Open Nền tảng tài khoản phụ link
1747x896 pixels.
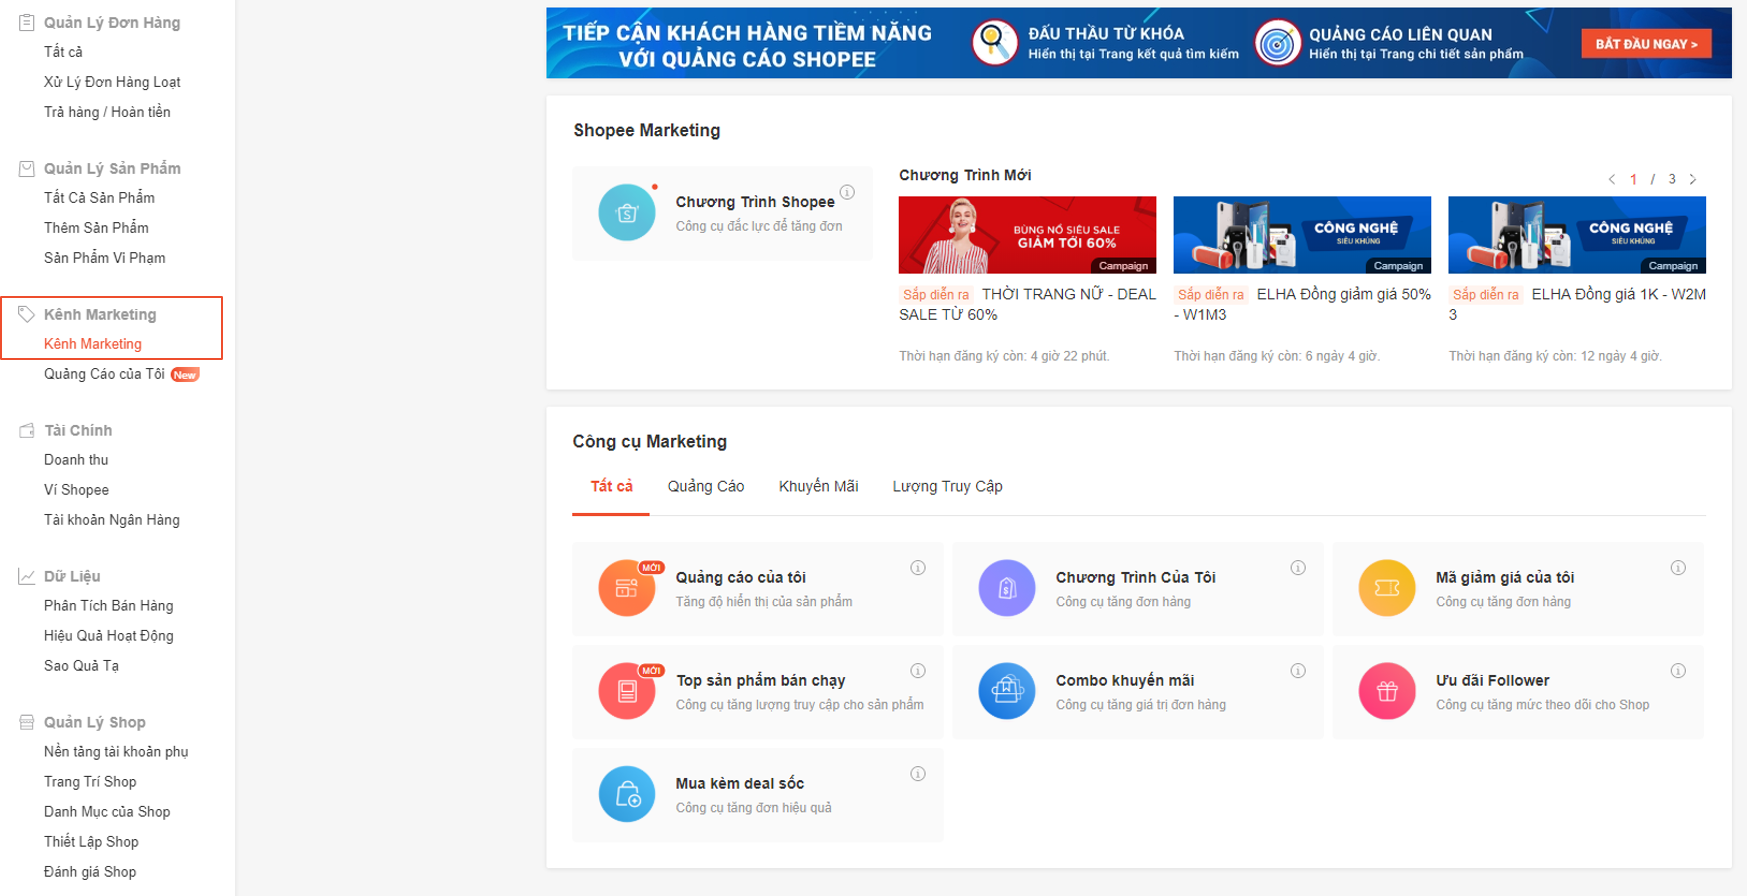[116, 752]
